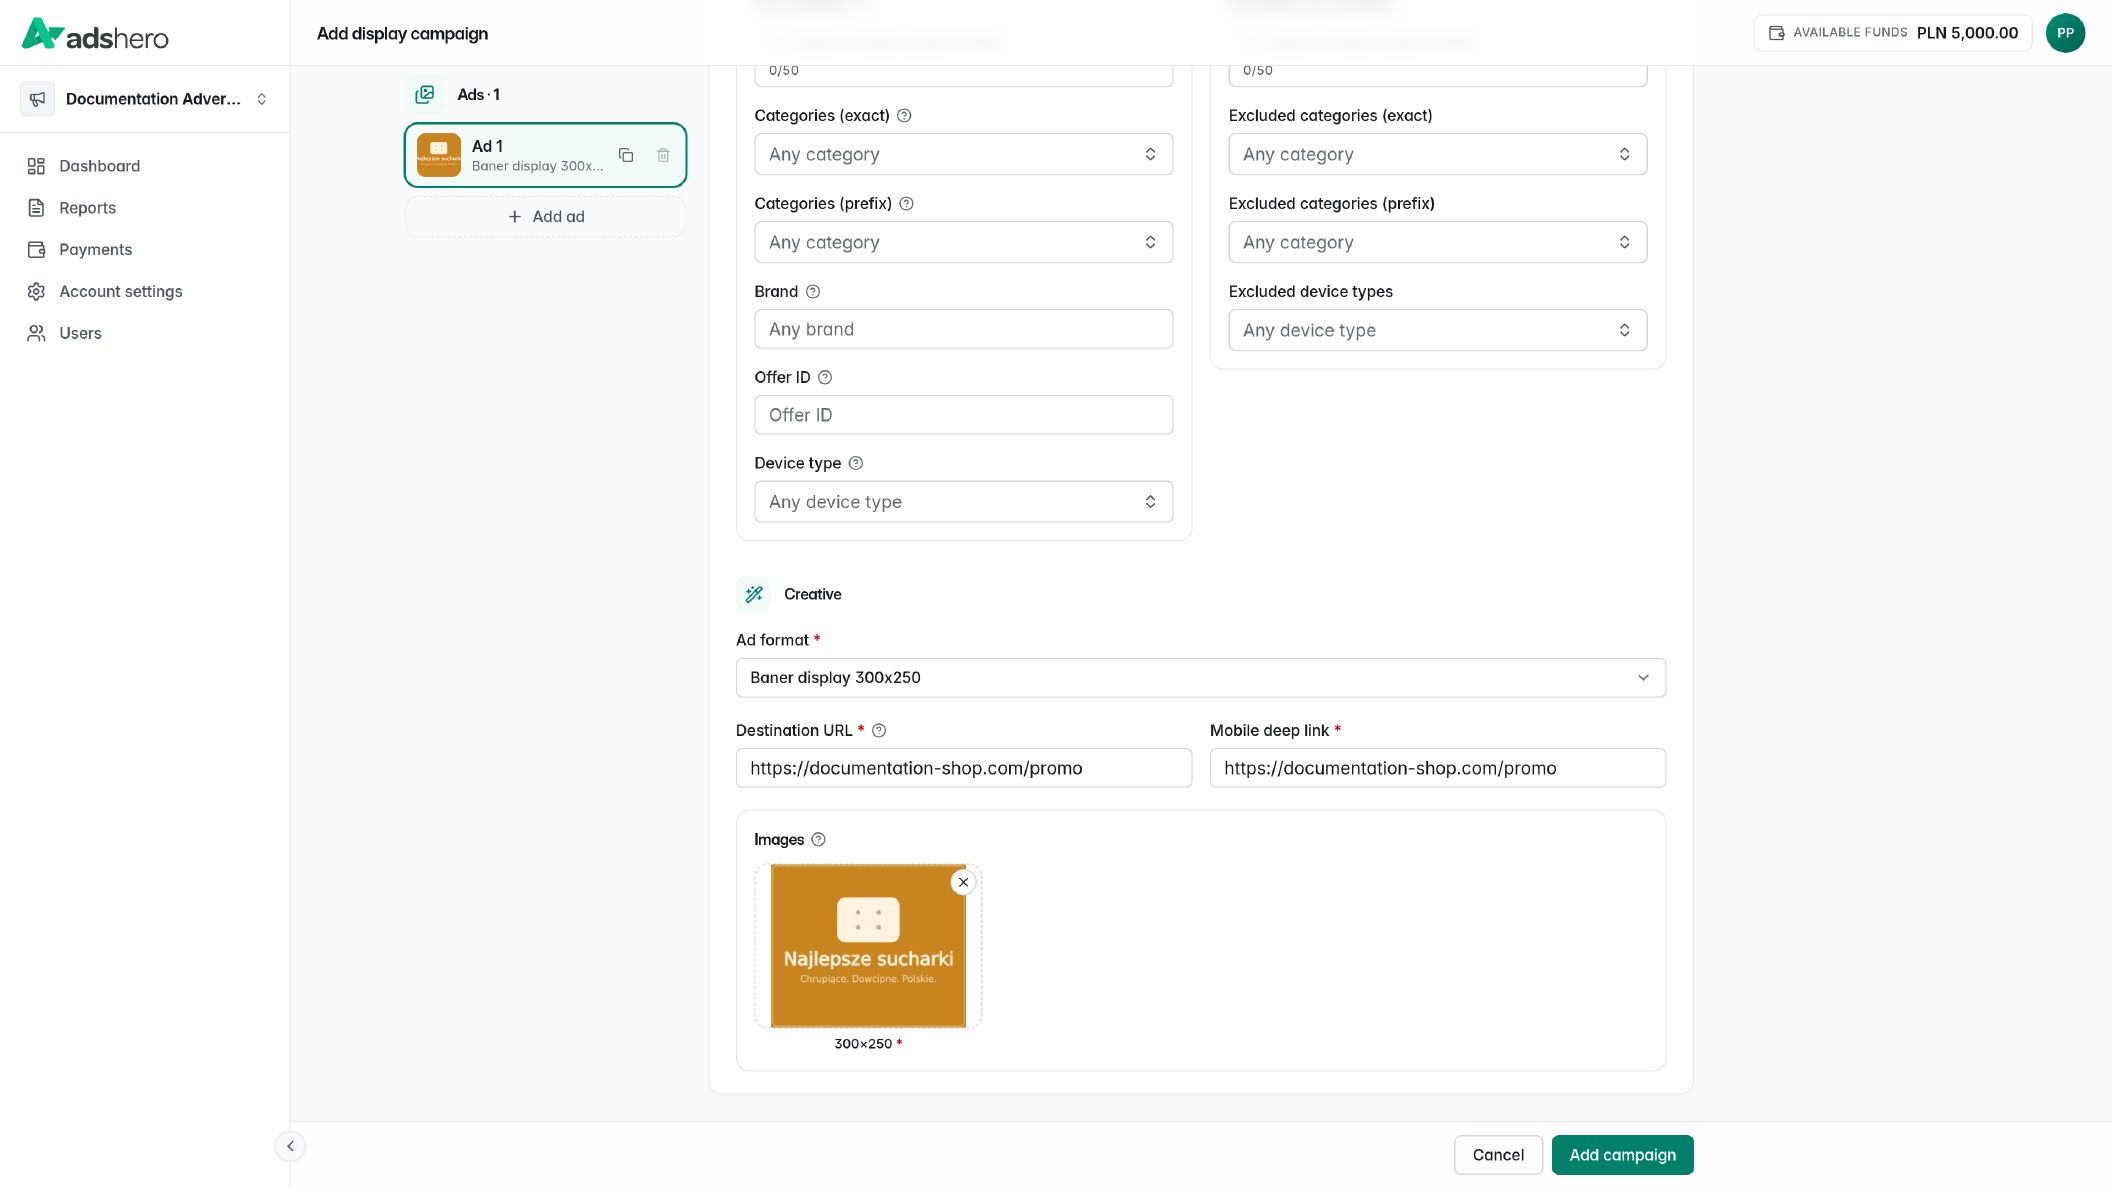Open Excluded device types dropdown
This screenshot has height=1188, width=2112.
[1437, 330]
